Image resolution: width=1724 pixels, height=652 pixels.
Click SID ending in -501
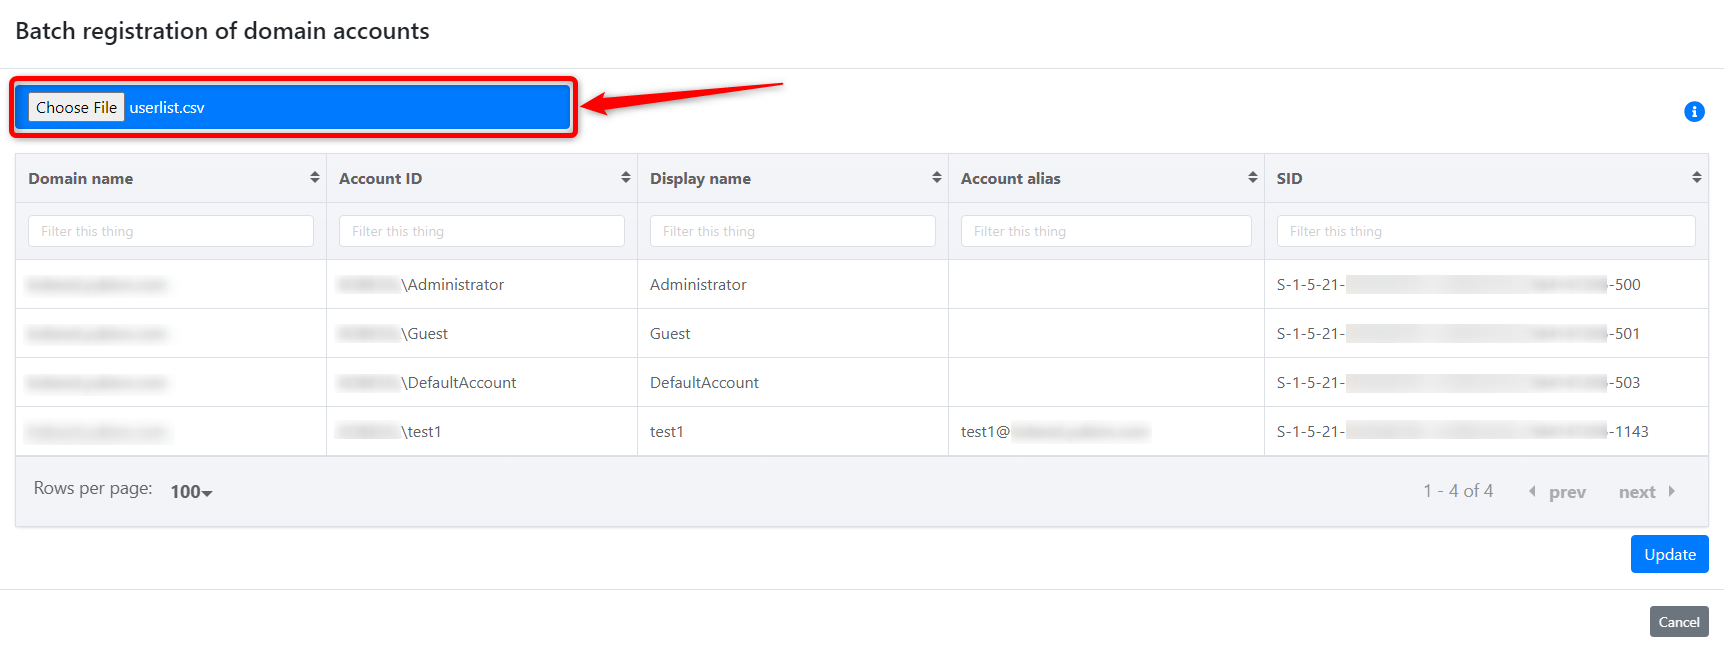click(x=1486, y=333)
